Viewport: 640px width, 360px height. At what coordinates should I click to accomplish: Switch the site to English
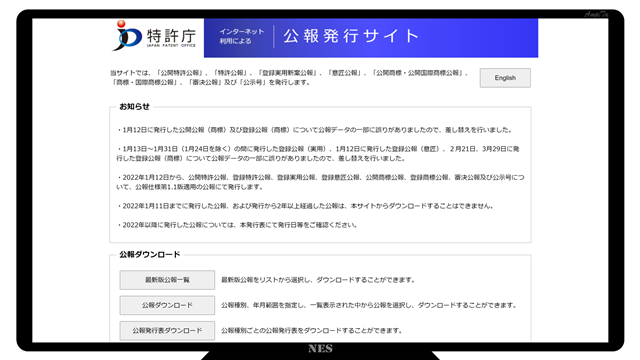[505, 78]
